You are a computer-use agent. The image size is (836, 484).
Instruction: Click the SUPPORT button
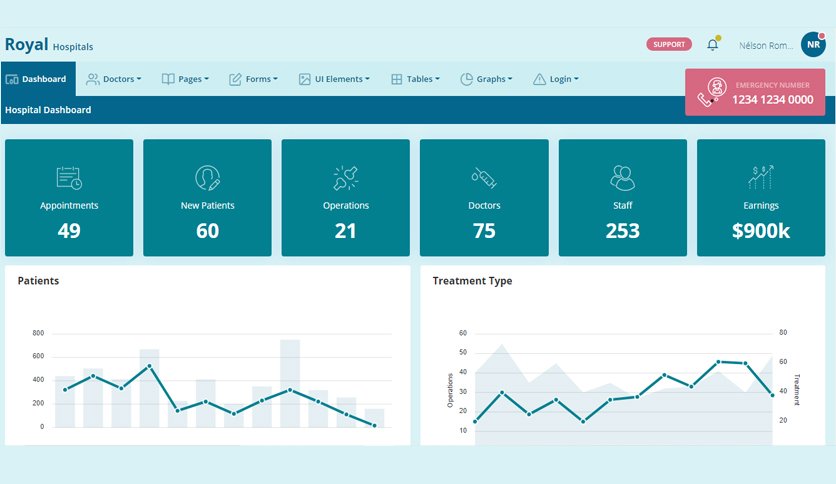pos(669,44)
